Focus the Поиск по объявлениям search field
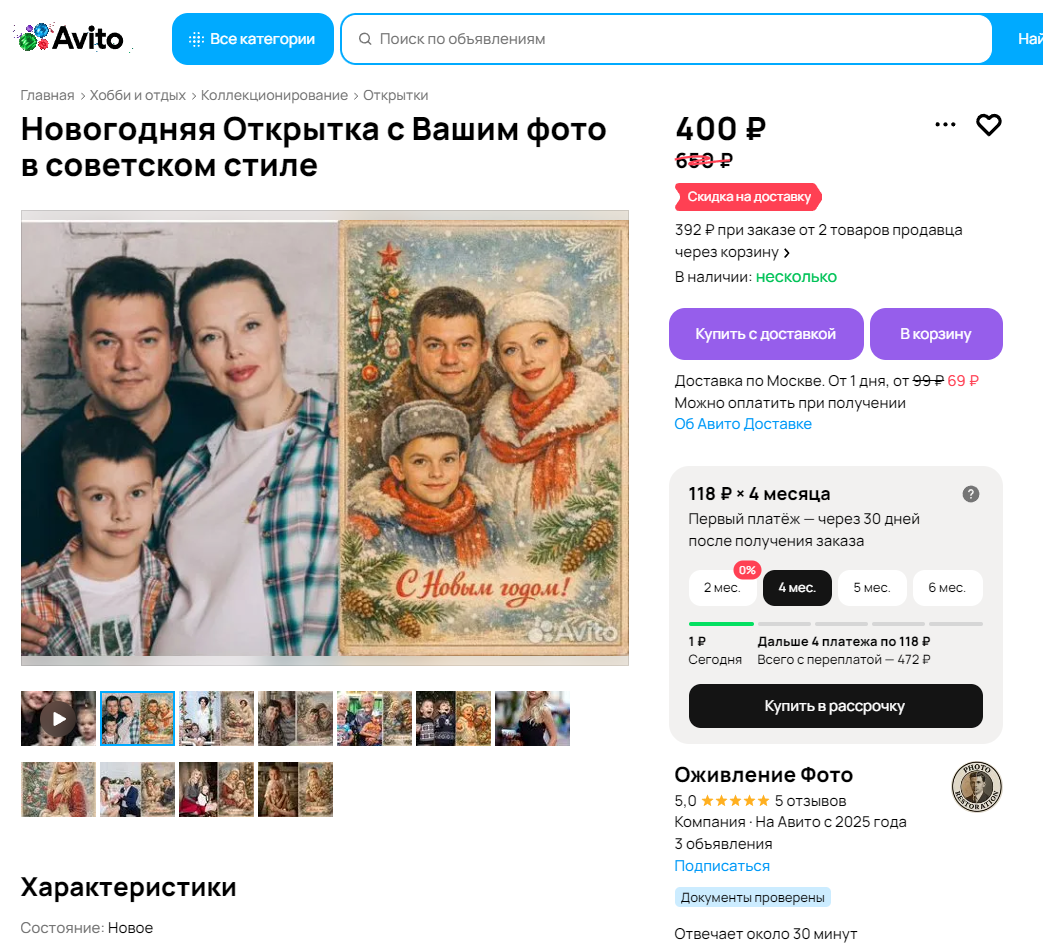 click(x=667, y=39)
